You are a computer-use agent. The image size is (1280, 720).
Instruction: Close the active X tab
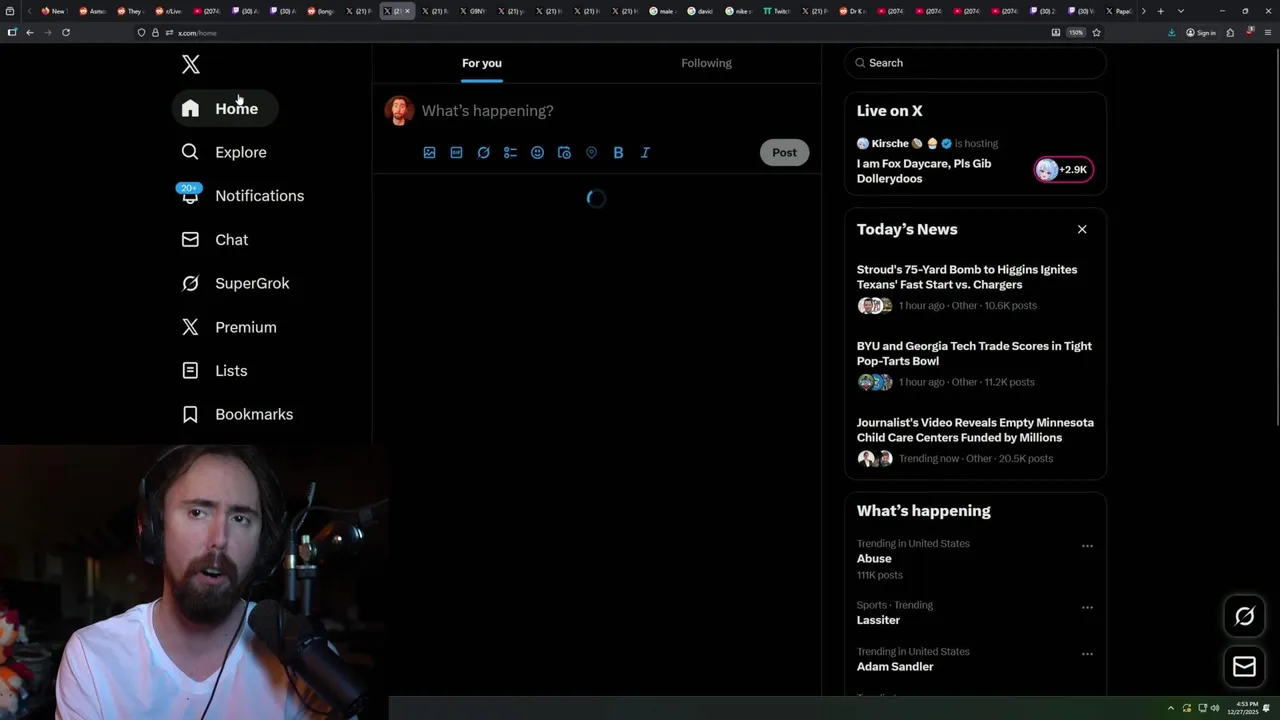pyautogui.click(x=407, y=11)
